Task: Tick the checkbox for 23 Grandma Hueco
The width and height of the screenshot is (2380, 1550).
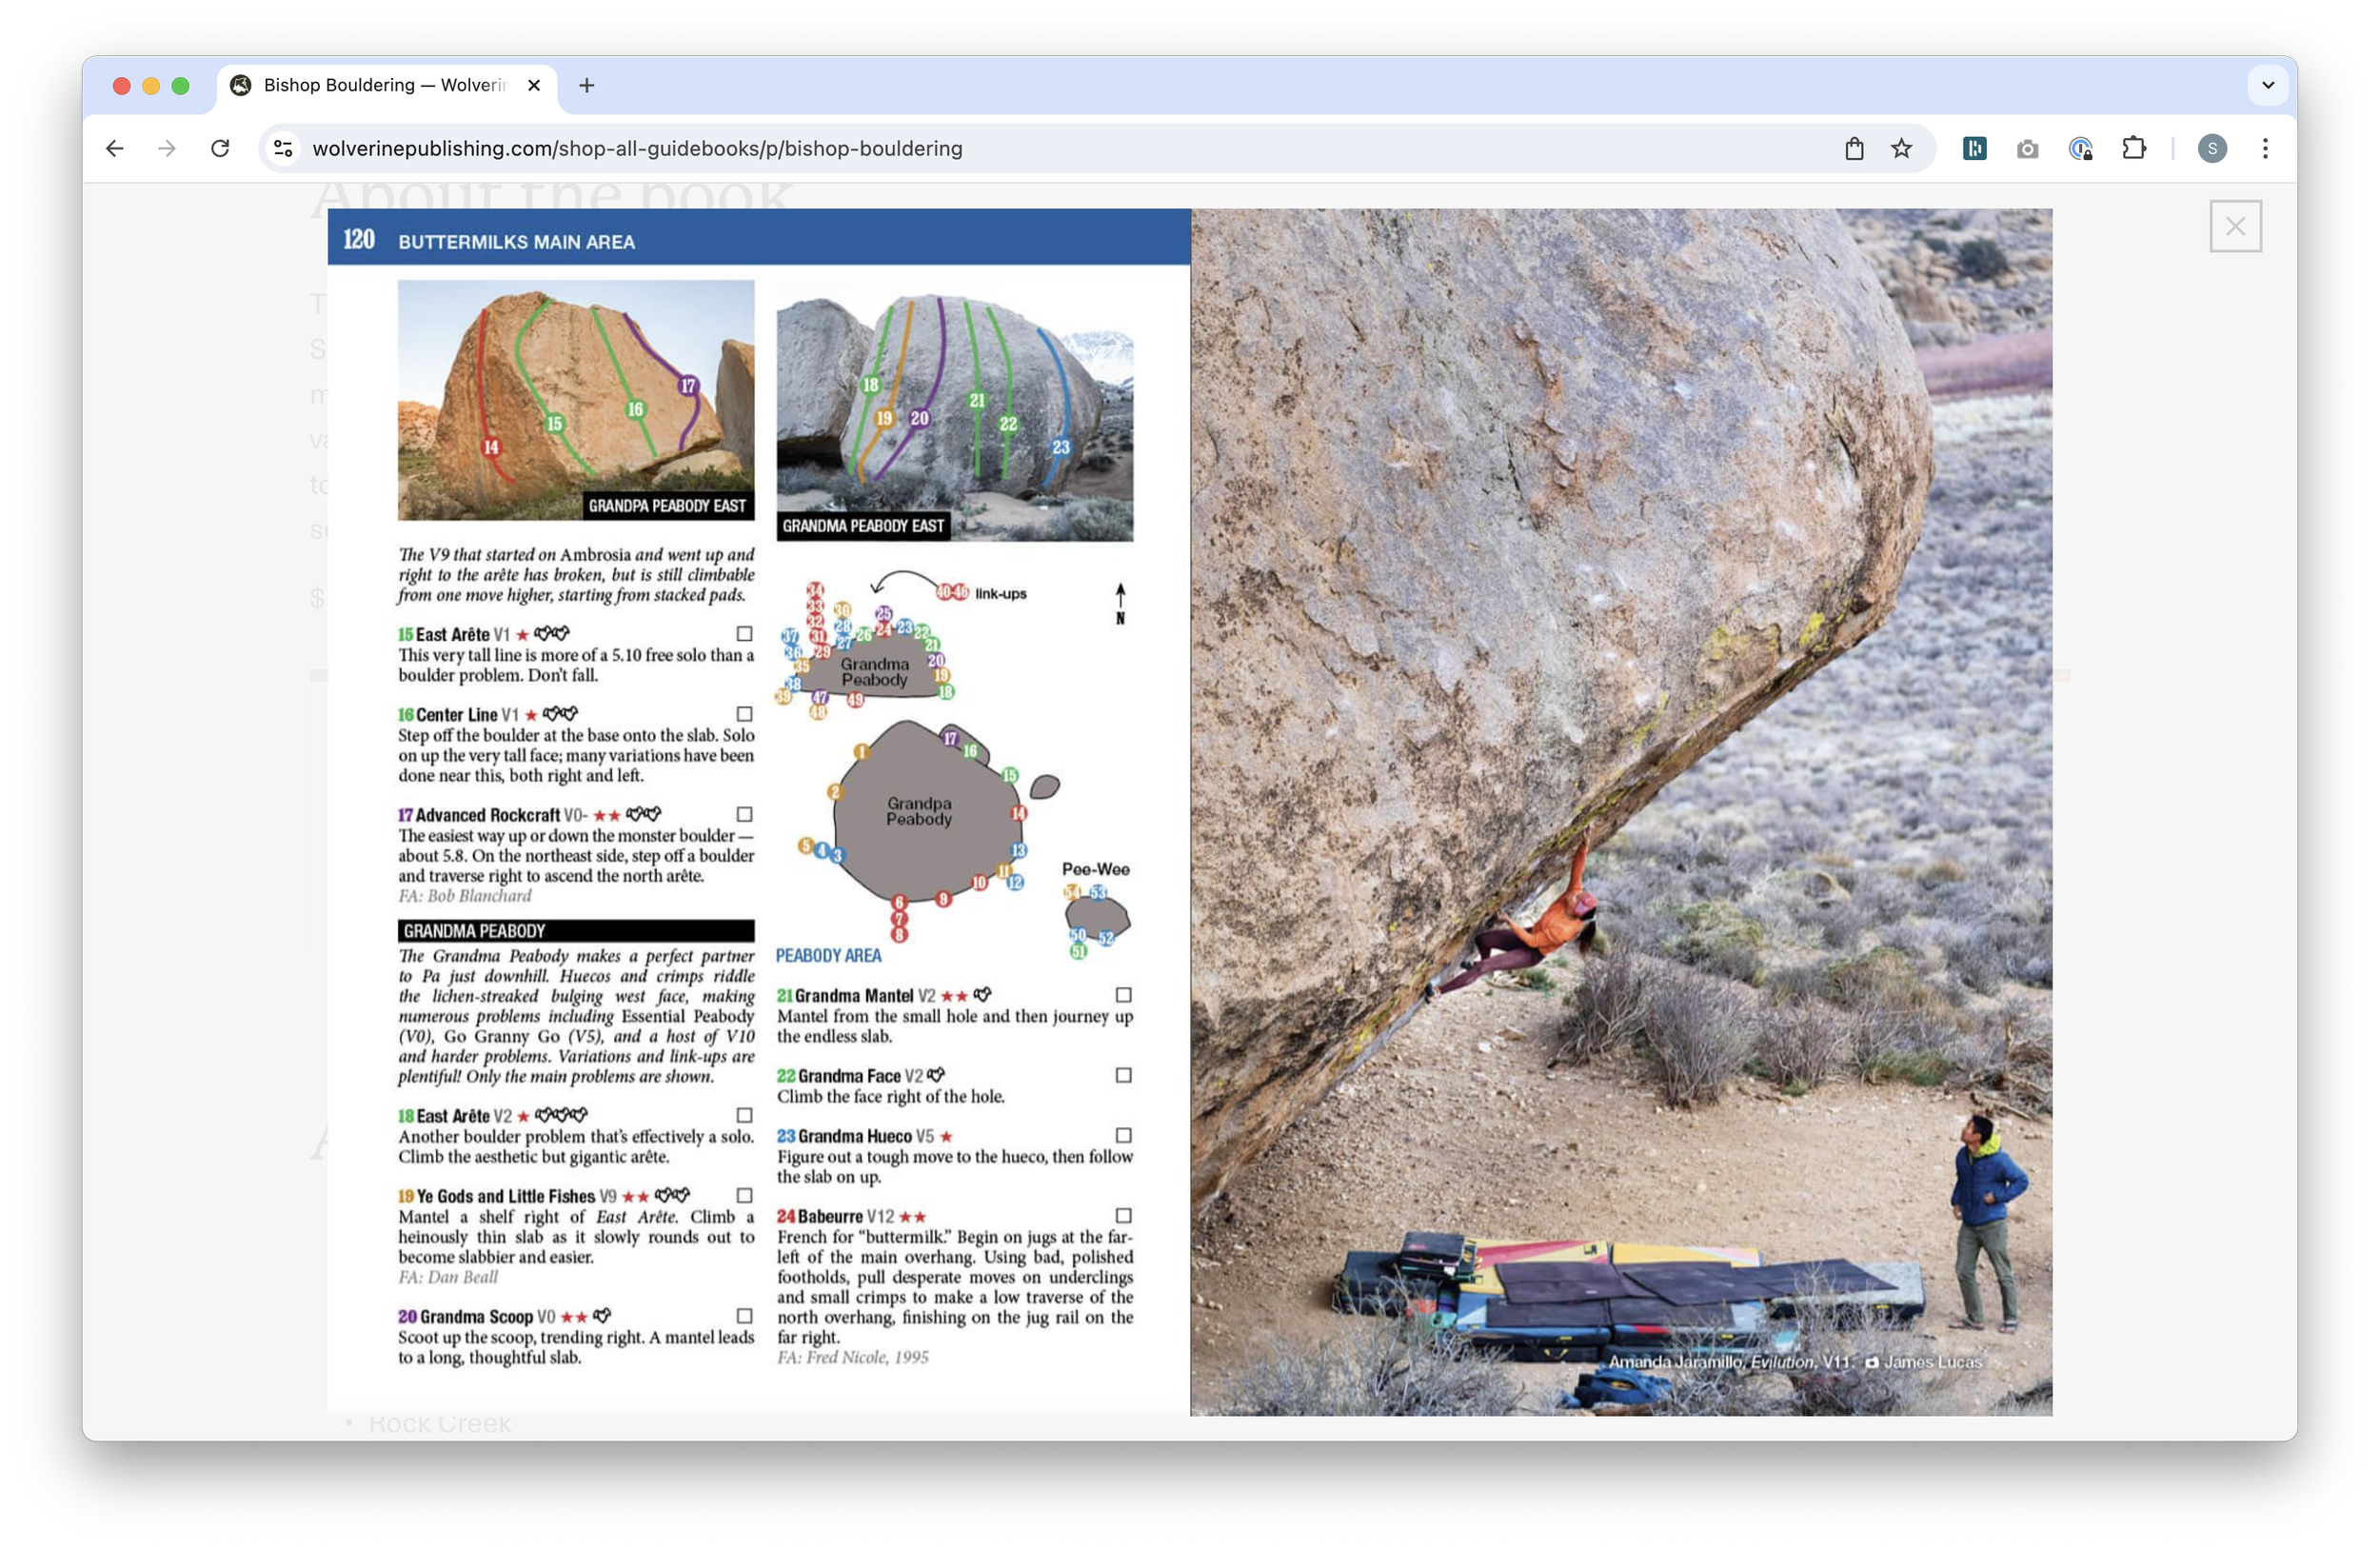Action: [1123, 1135]
